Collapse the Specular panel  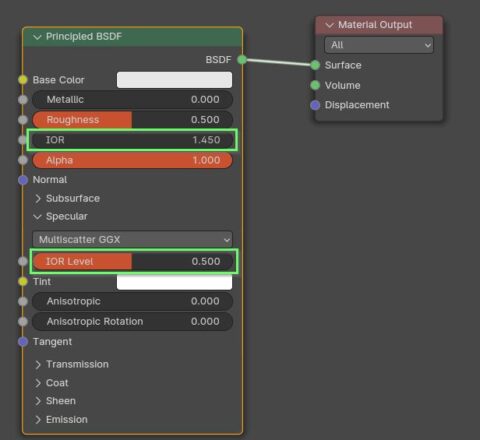[37, 217]
